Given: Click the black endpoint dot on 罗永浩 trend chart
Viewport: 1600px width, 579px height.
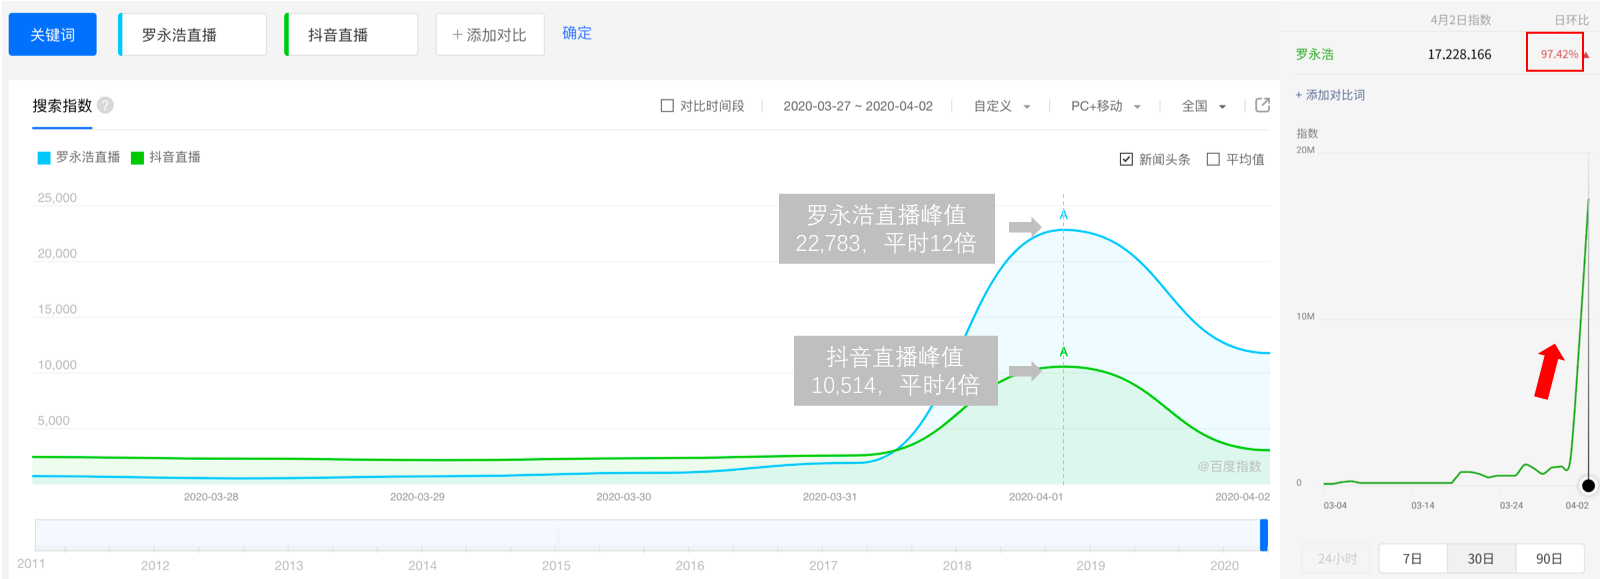Looking at the screenshot, I should click(1588, 486).
